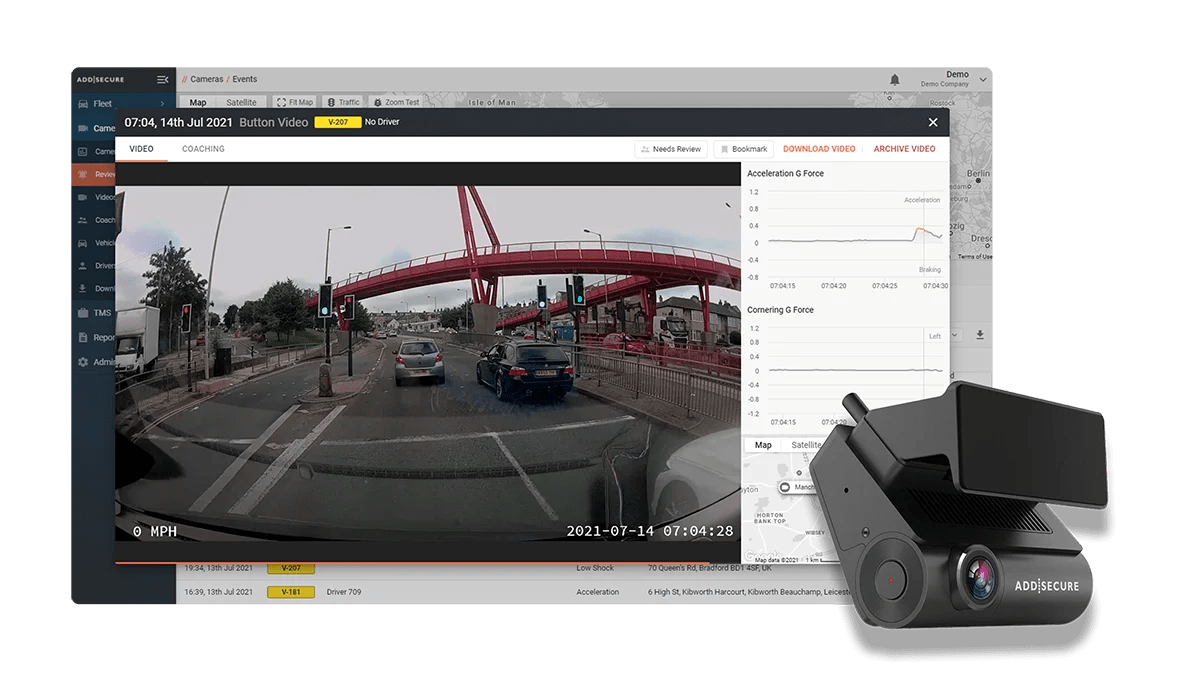Click the peak on the Acceleration G Force graph
The height and width of the screenshot is (685, 1181).
click(919, 229)
